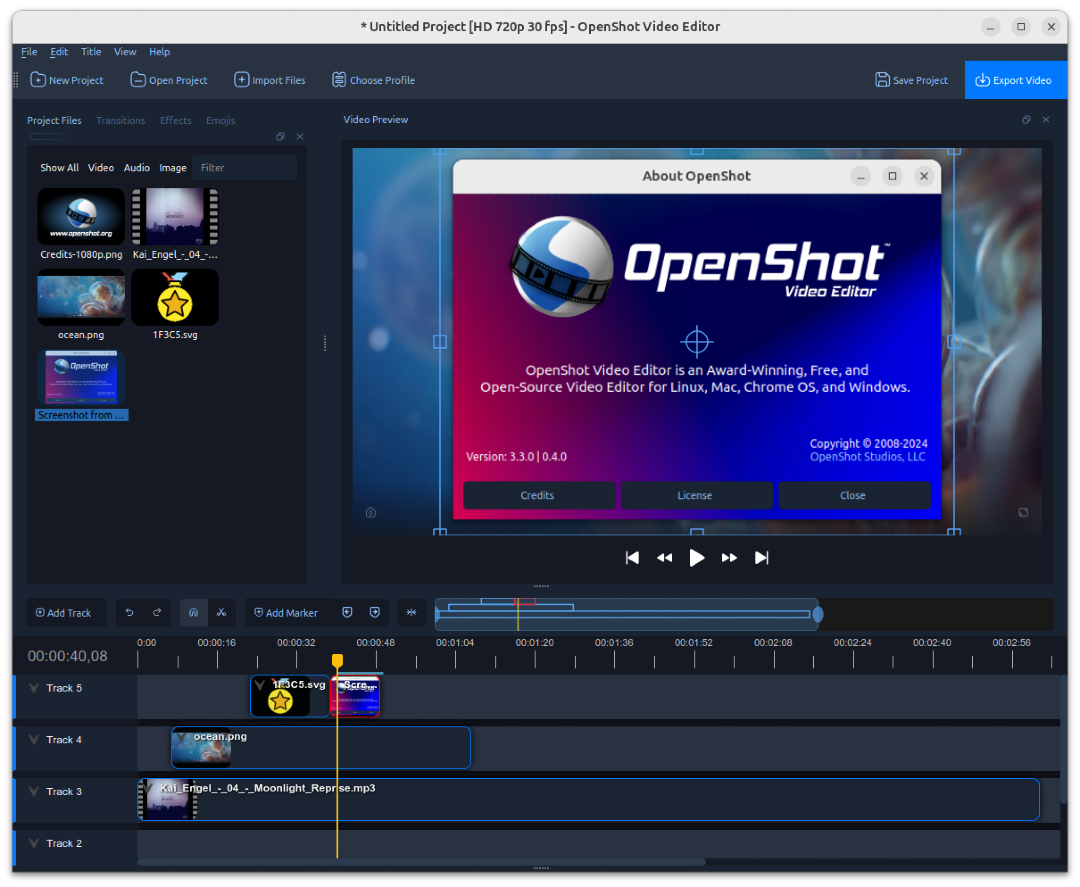1080x887 pixels.
Task: Open the Title menu
Action: pos(91,51)
